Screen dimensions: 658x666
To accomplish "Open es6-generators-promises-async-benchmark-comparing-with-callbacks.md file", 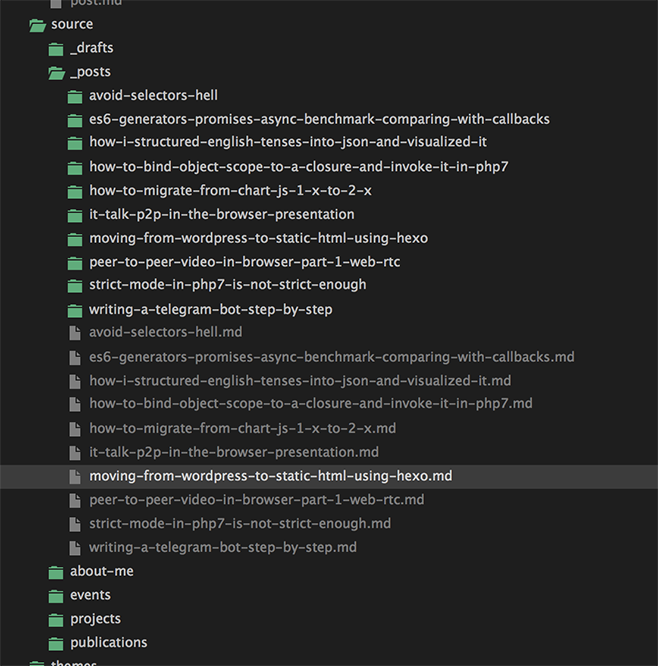I will tap(331, 357).
